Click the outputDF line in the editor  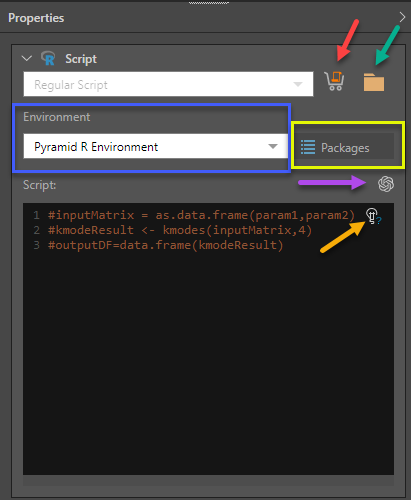click(x=165, y=245)
